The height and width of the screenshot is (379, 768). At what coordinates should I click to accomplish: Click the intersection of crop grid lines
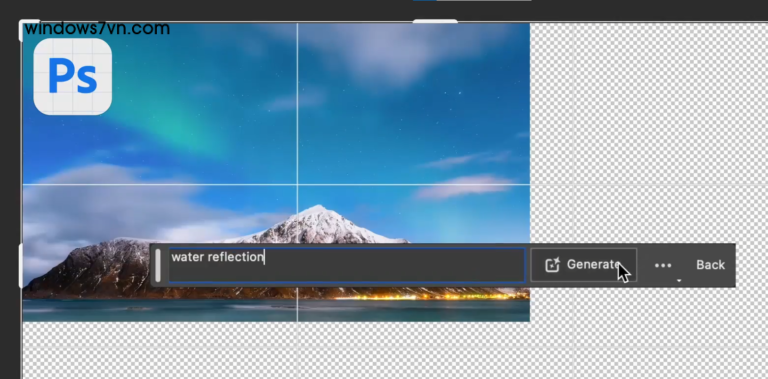click(x=297, y=185)
